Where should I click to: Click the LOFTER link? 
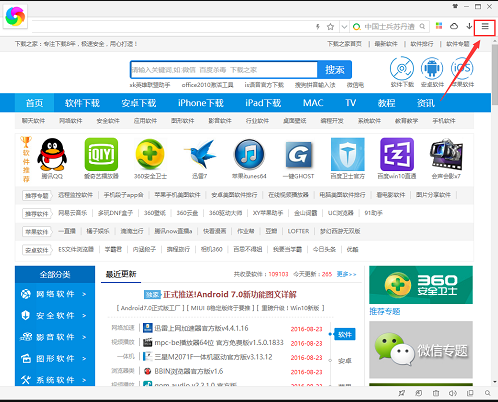tap(298, 231)
